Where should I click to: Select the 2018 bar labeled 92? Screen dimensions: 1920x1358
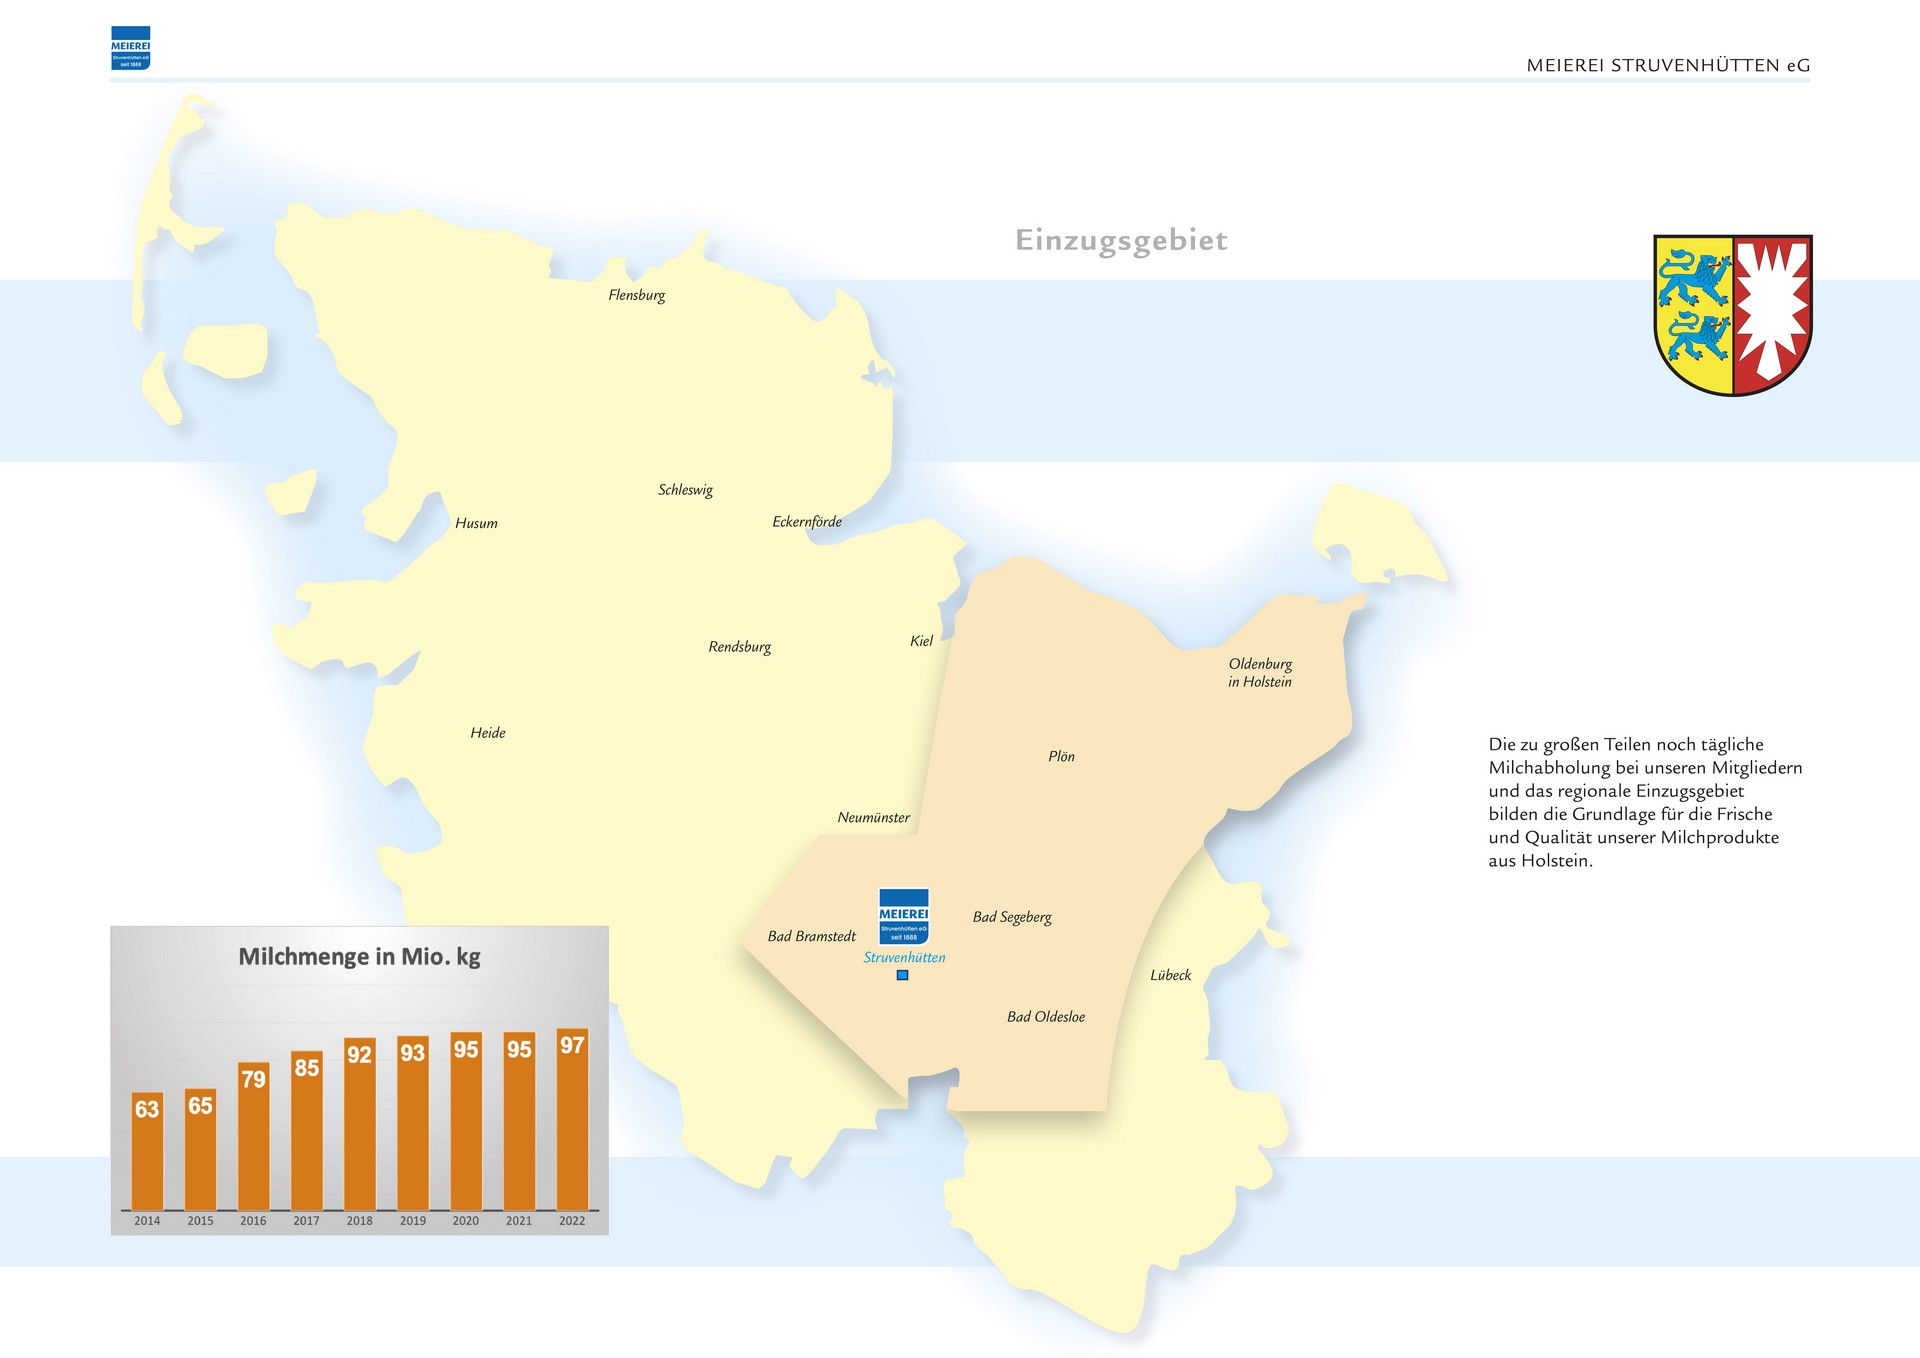[x=359, y=1125]
